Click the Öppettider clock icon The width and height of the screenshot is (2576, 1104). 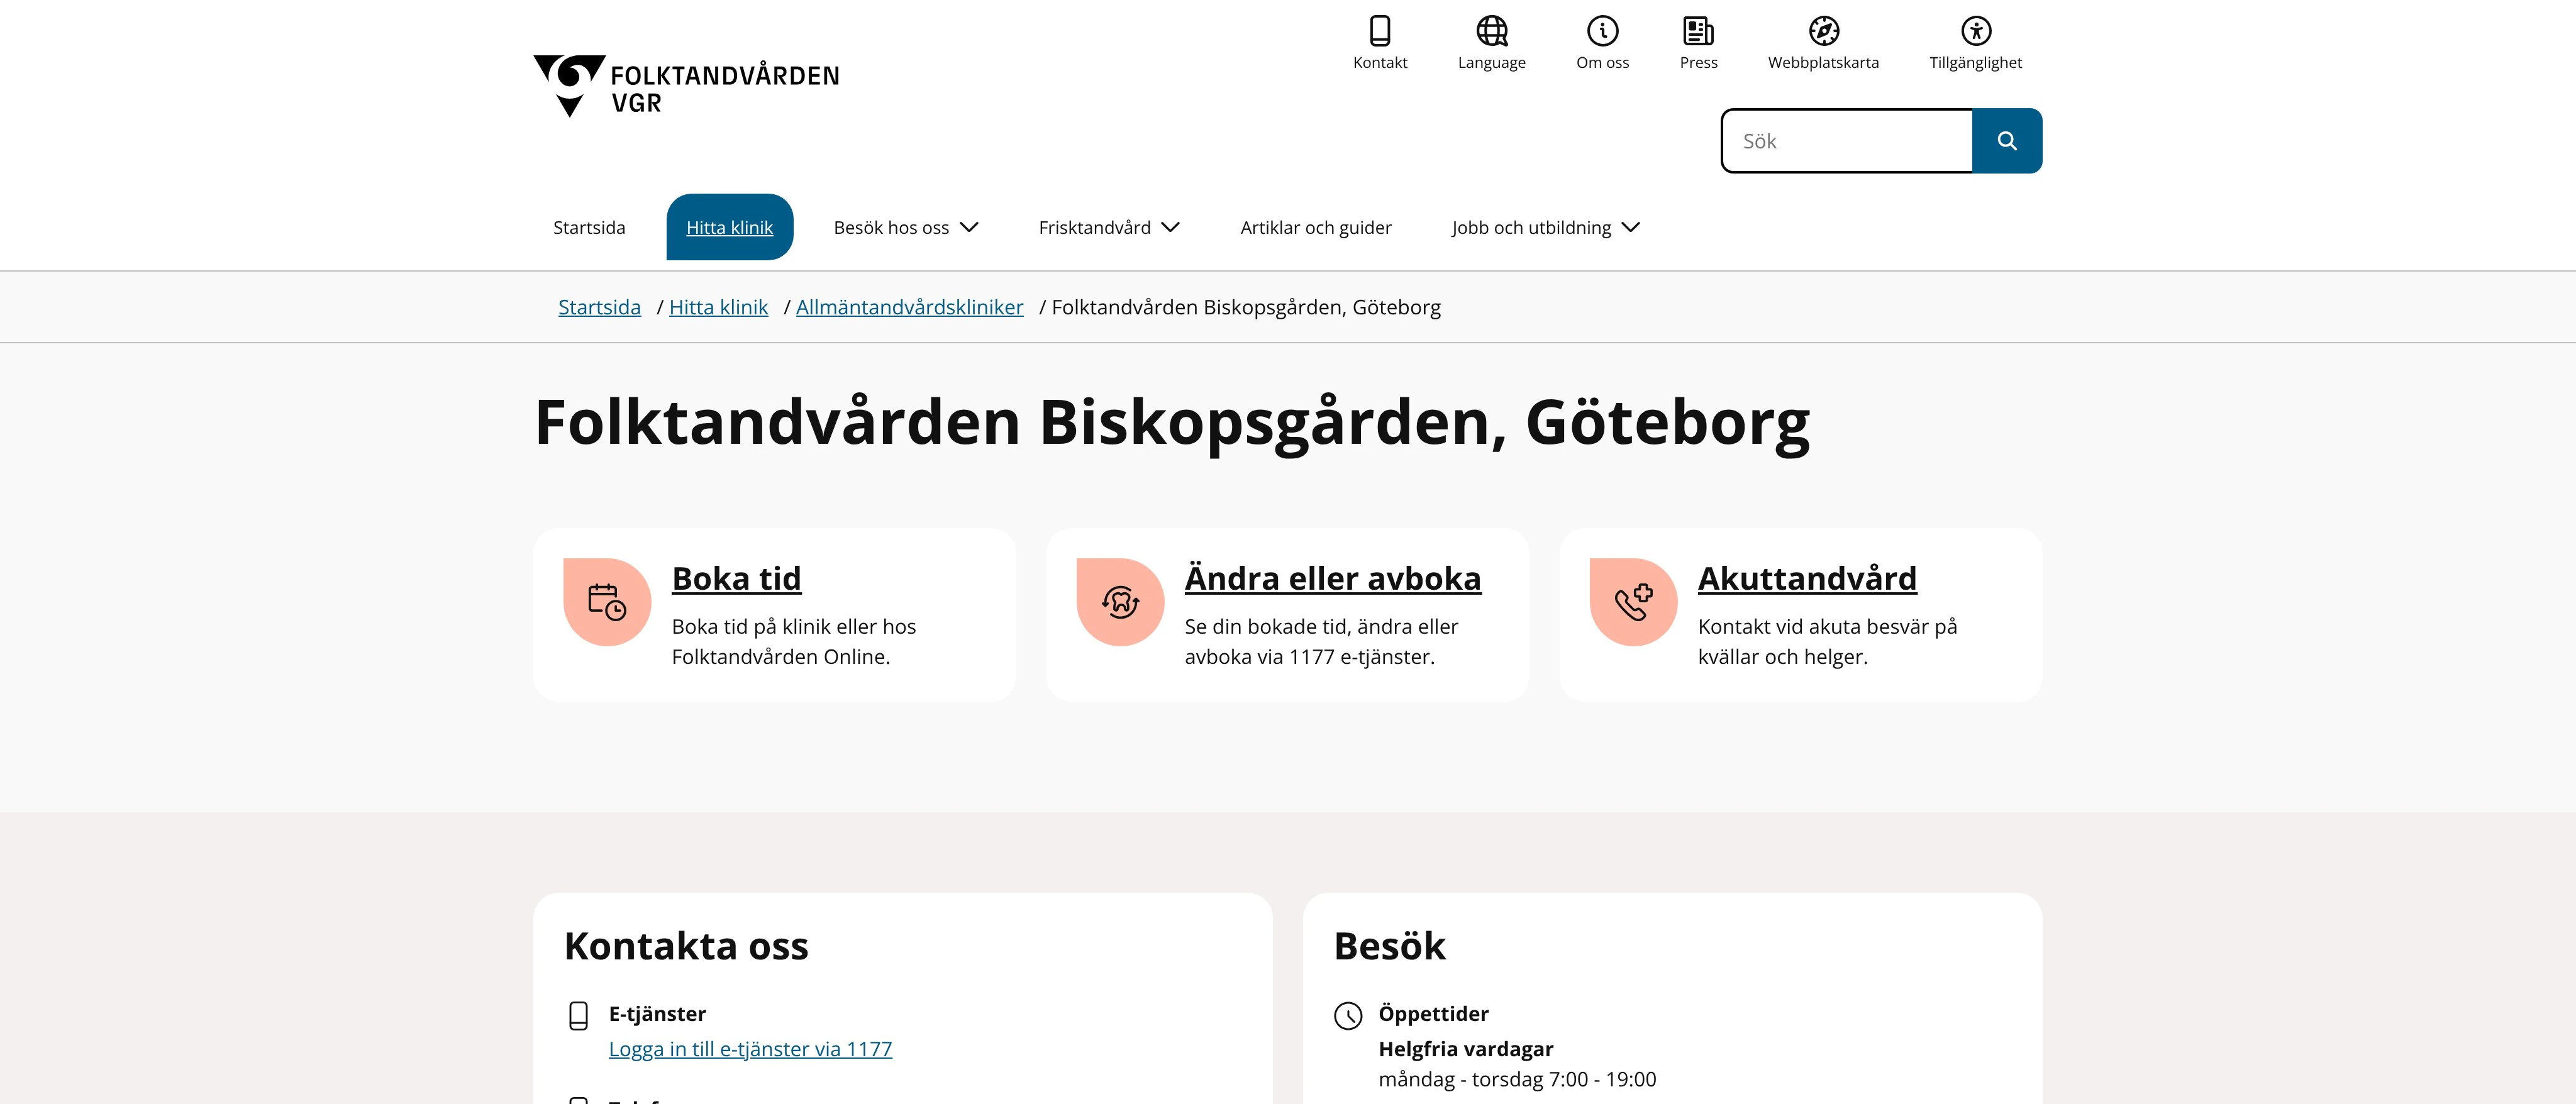[1348, 1016]
